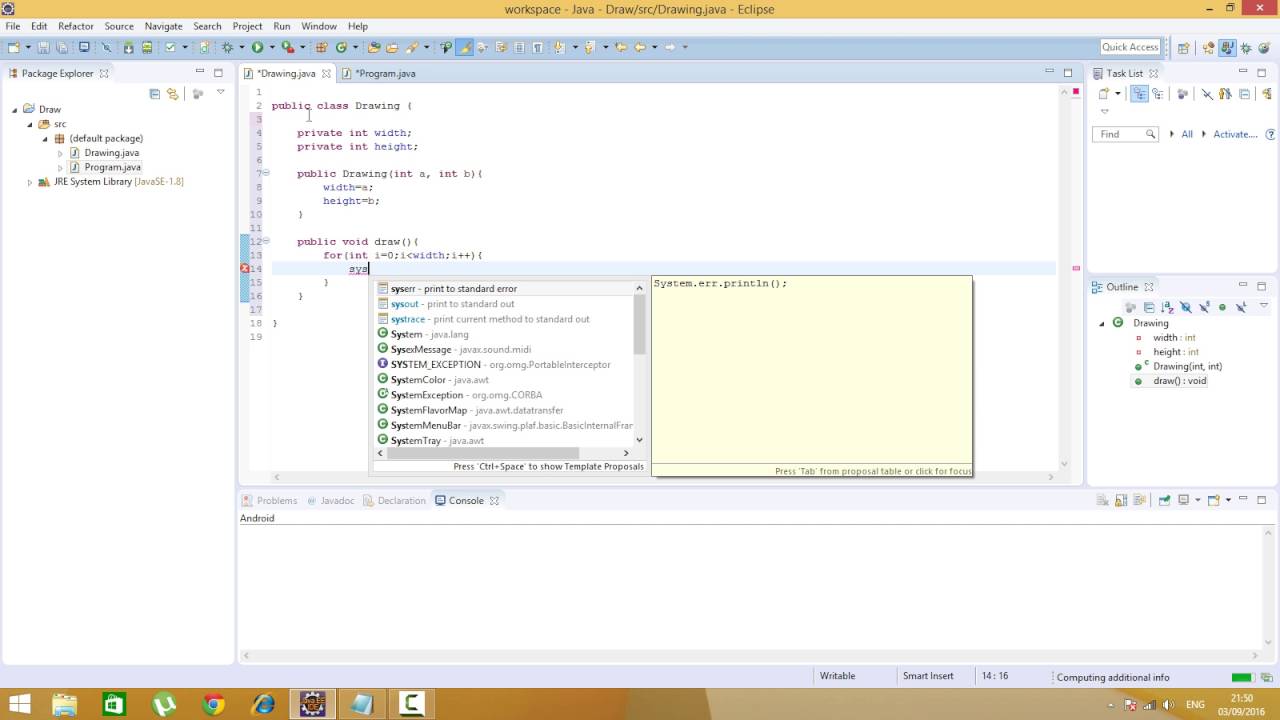Image resolution: width=1280 pixels, height=720 pixels.
Task: Click the Open Perspective icon
Action: click(x=1184, y=47)
